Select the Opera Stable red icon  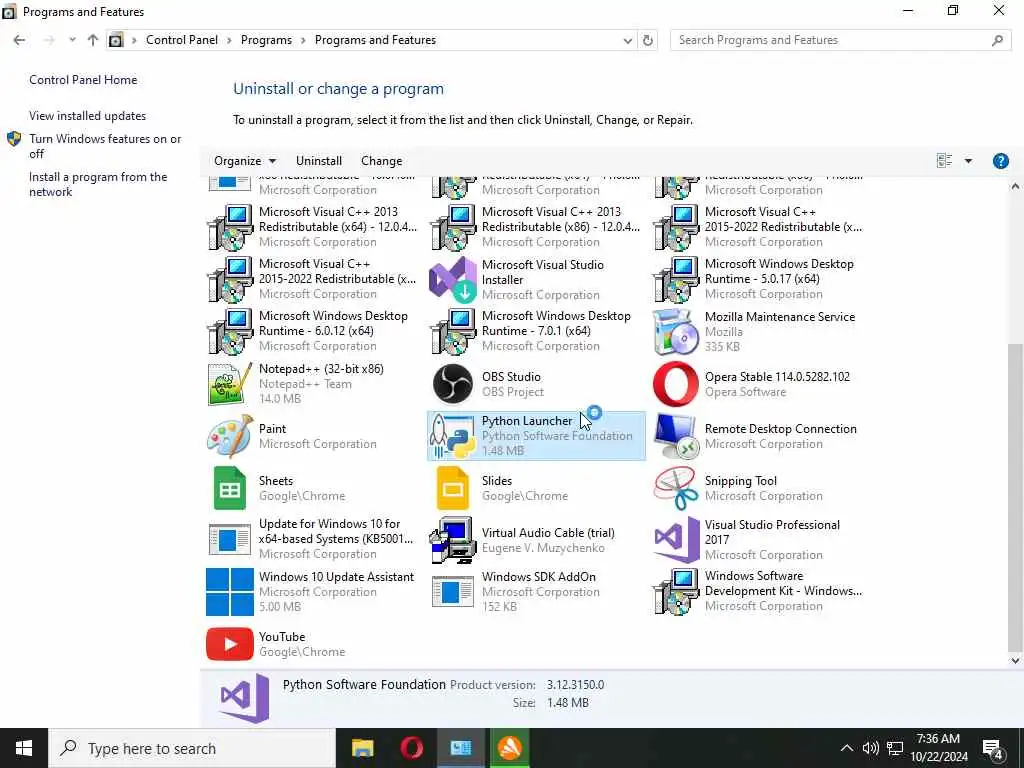click(x=675, y=384)
